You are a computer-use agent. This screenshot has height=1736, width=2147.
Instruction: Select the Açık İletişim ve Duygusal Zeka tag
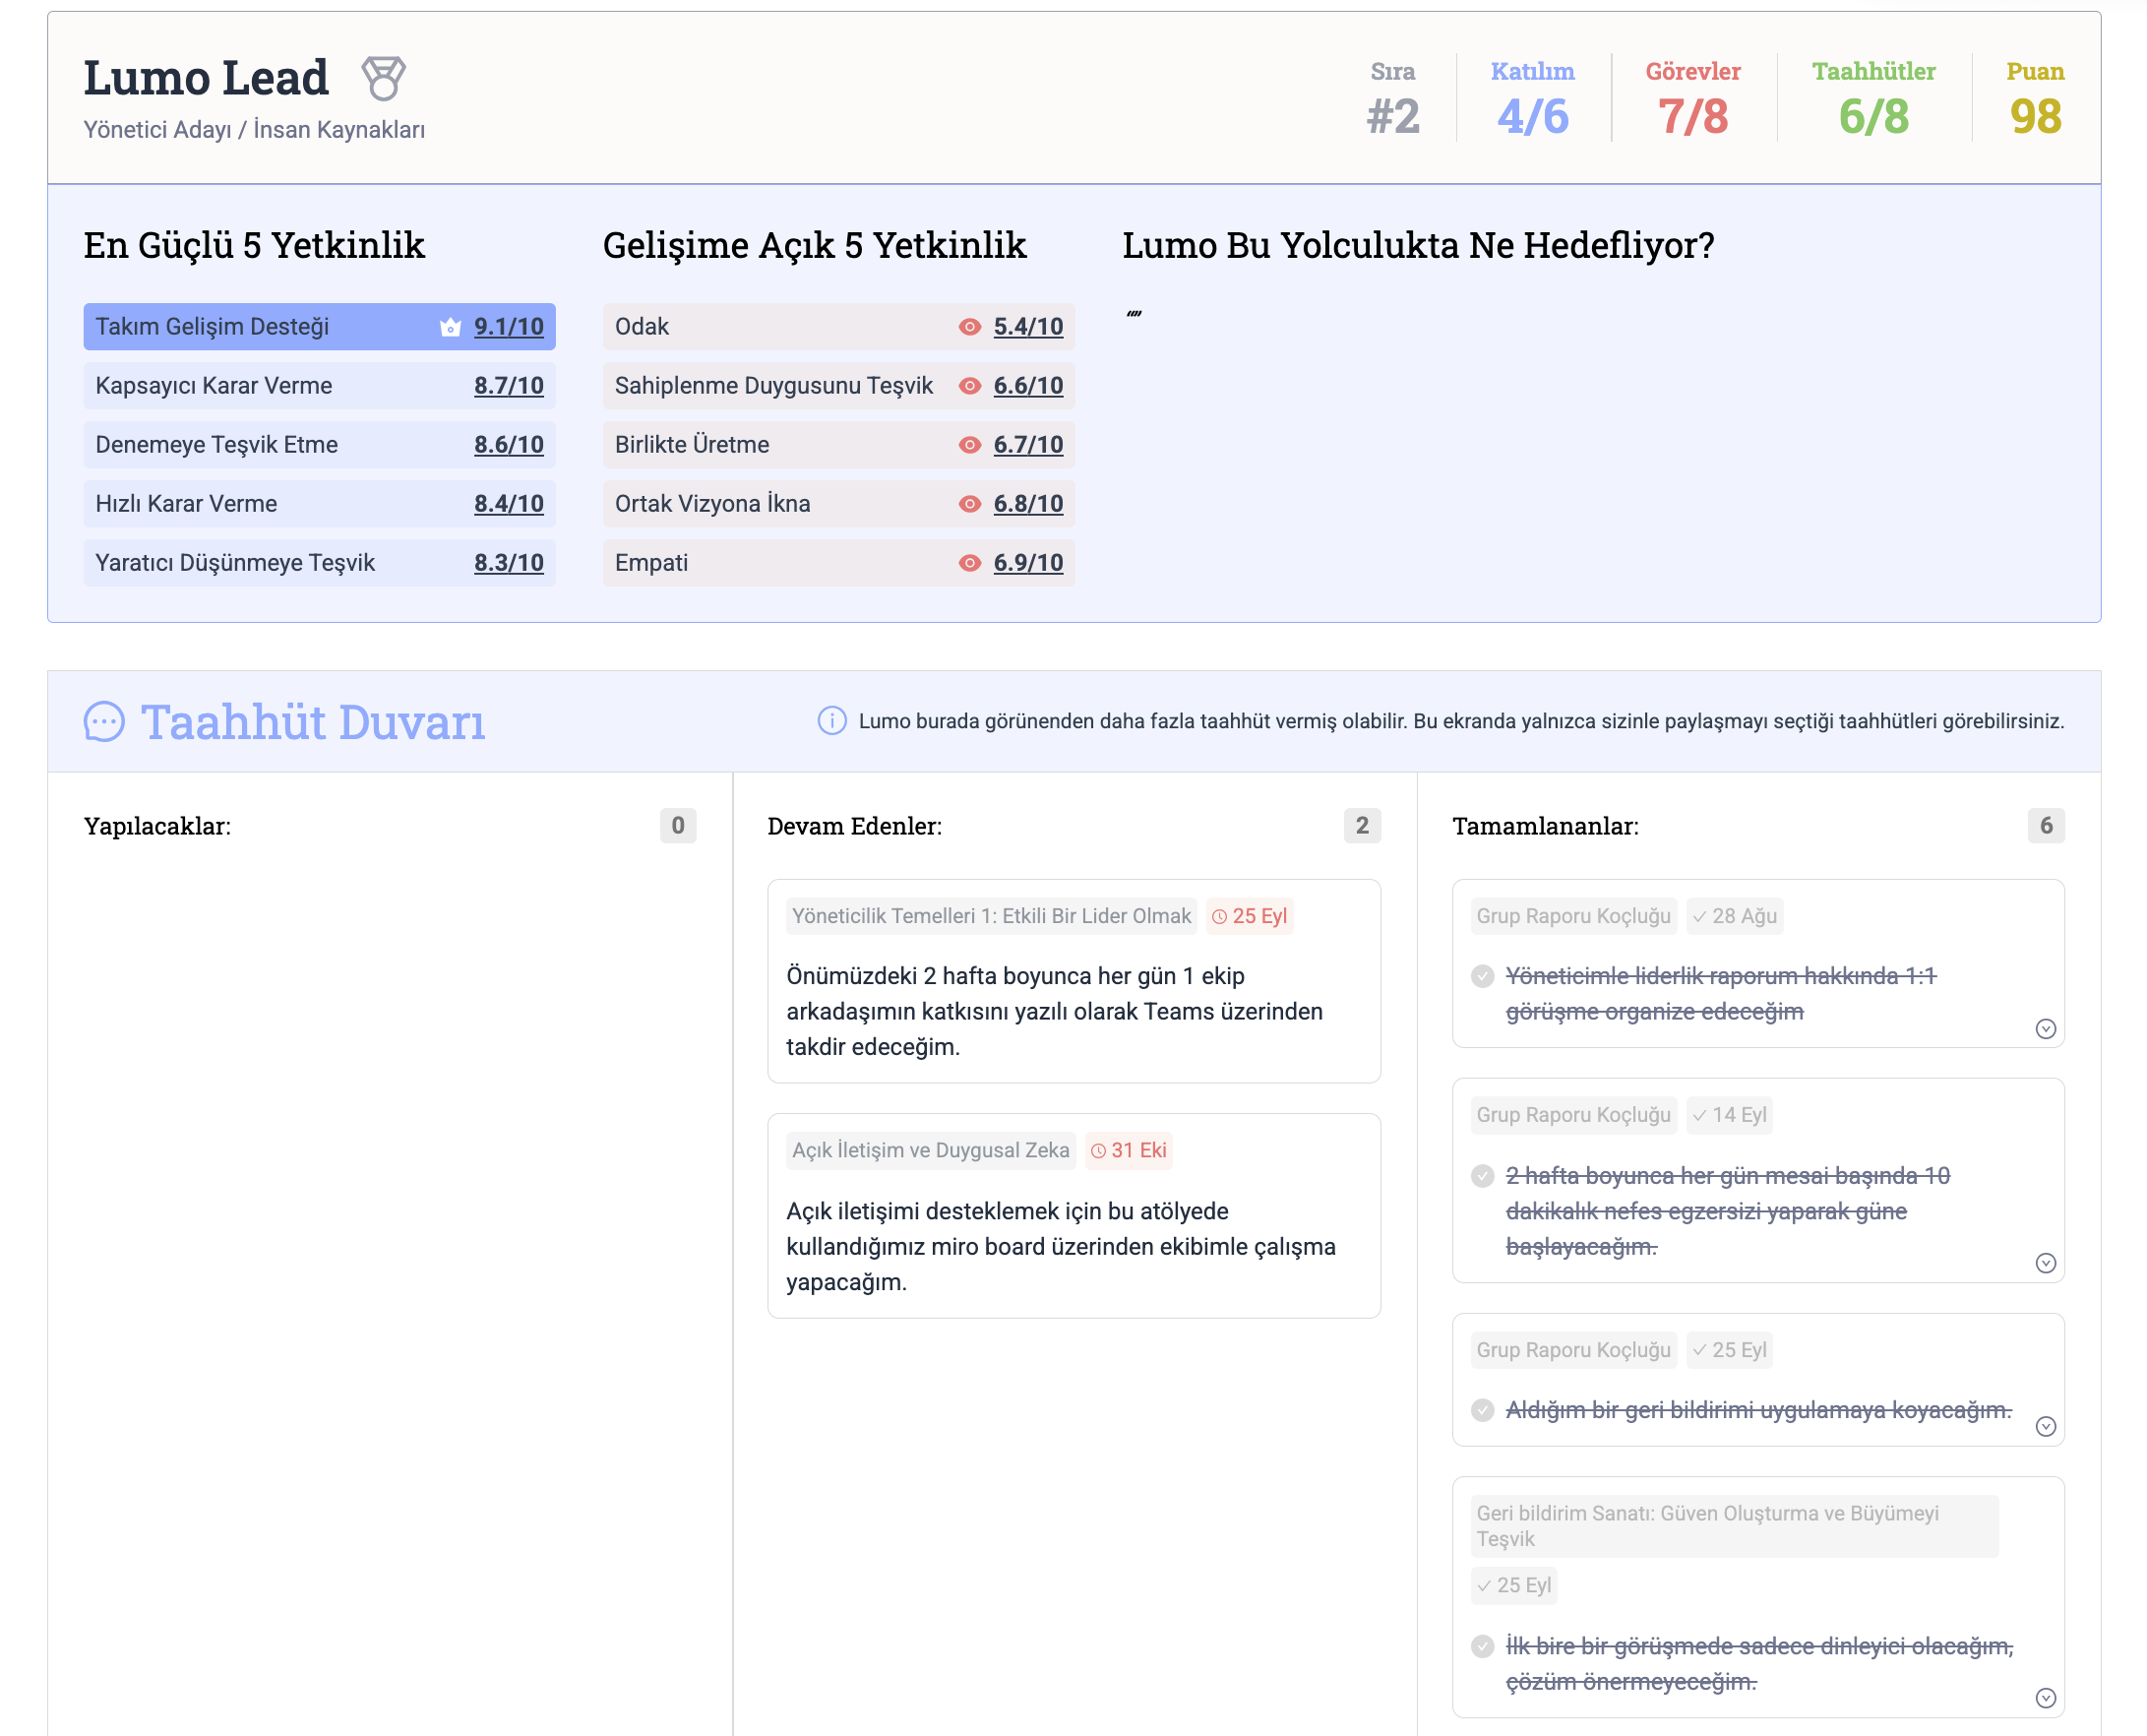[929, 1150]
